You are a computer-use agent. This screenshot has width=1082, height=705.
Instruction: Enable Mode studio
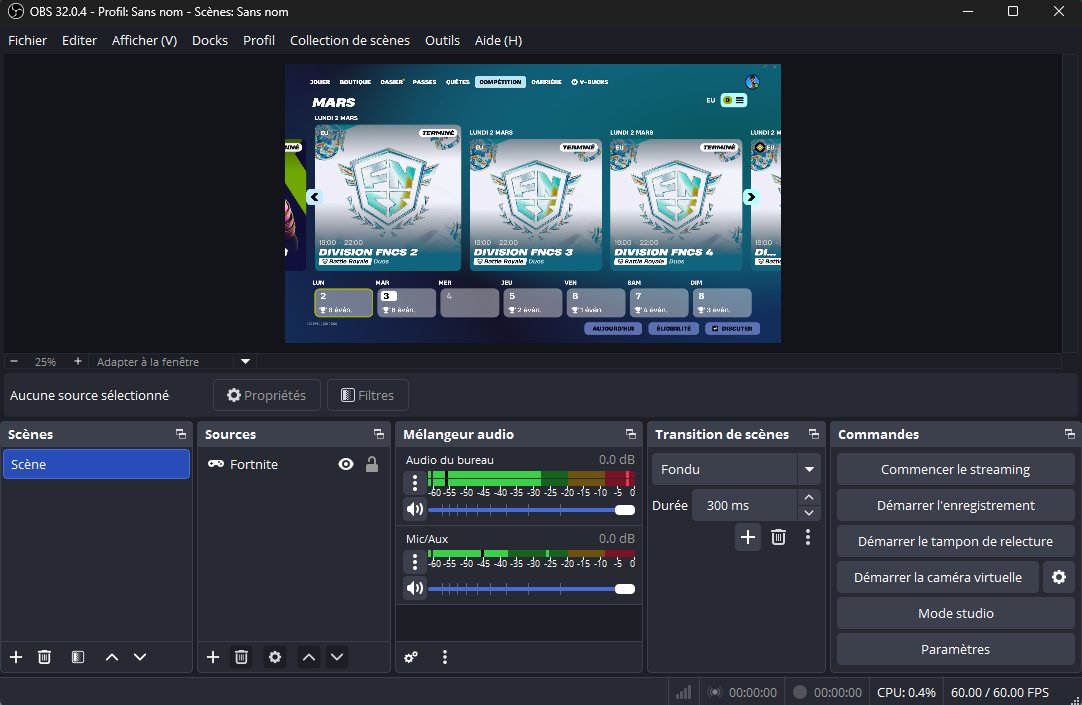(x=955, y=613)
